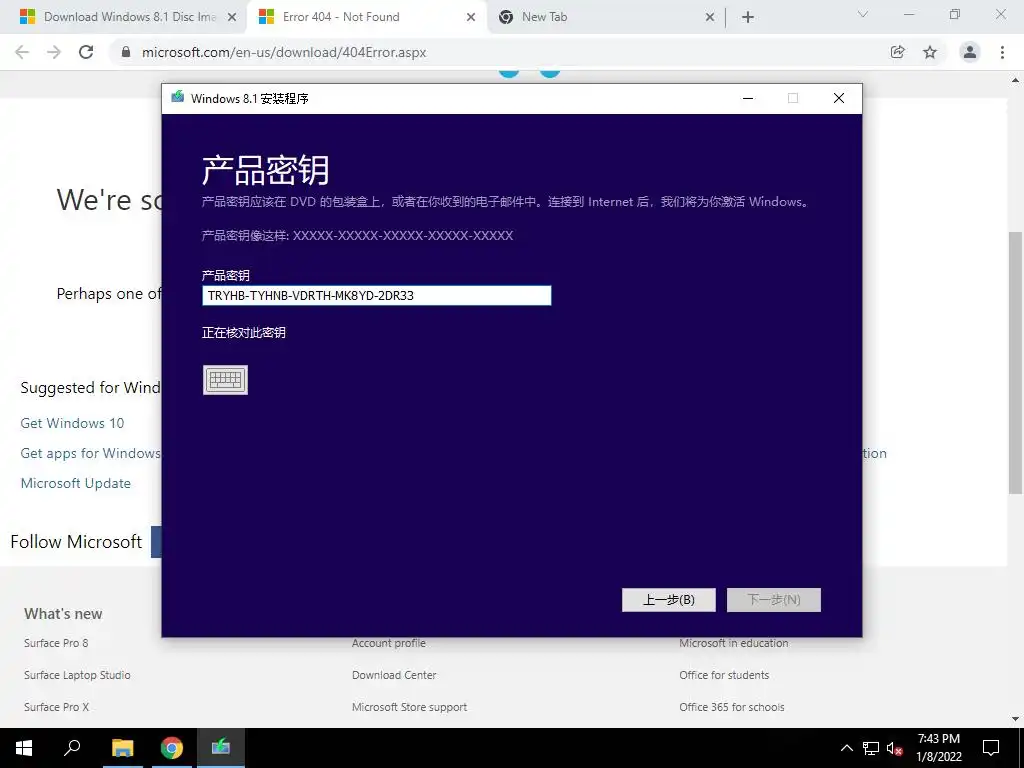This screenshot has width=1024, height=768.
Task: Click the 产品密钥 heading text
Action: click(x=265, y=170)
